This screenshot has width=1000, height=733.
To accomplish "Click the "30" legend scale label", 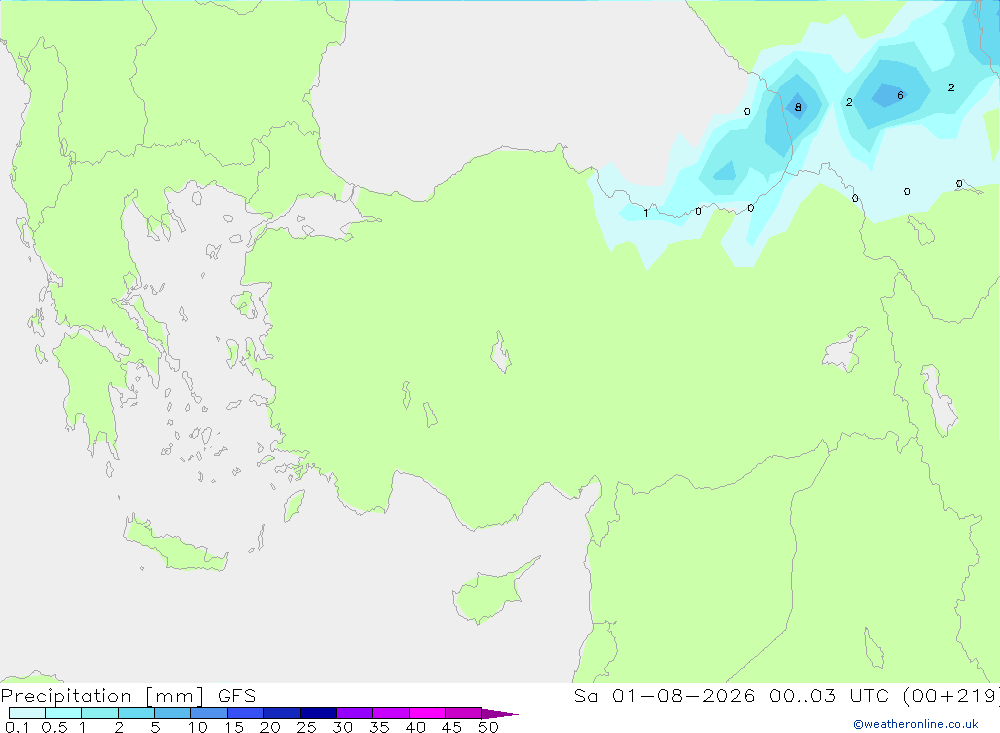I will (343, 727).
